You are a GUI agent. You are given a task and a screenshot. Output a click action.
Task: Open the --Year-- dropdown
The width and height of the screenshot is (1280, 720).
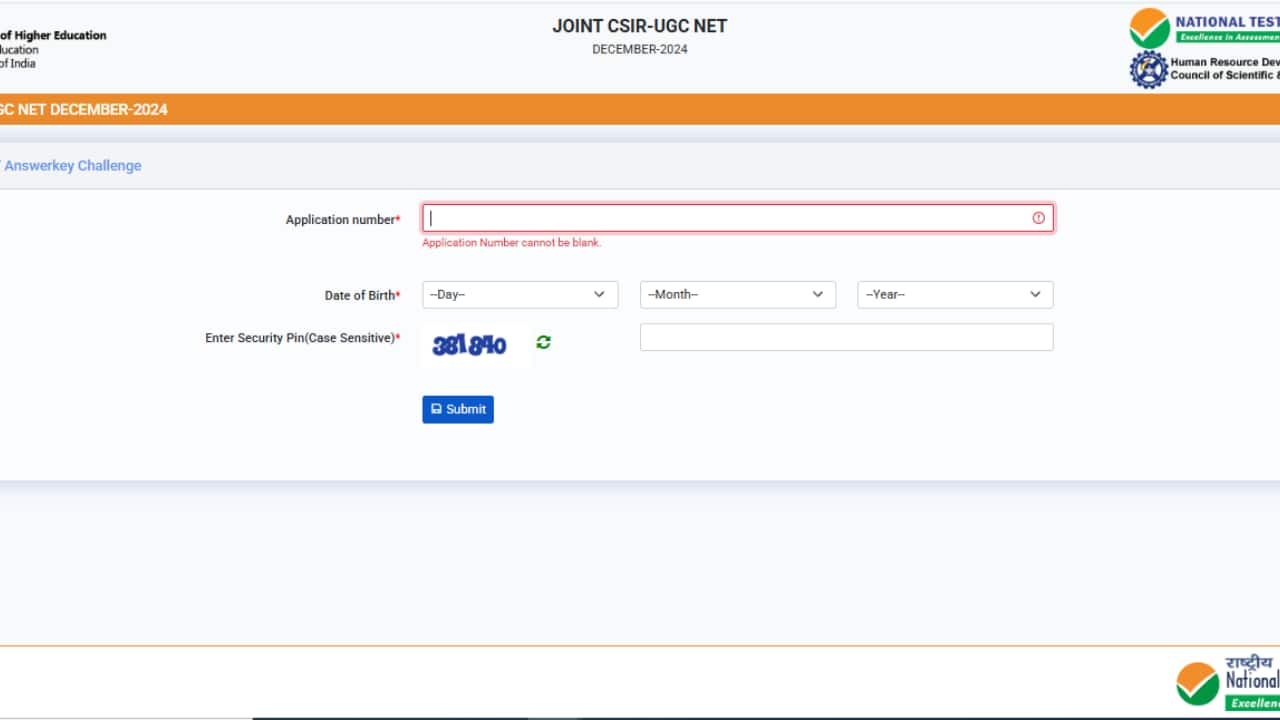click(x=954, y=294)
